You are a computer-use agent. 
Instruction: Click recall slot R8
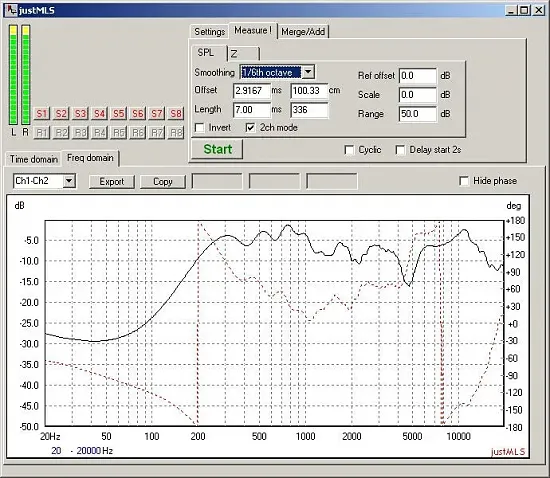[x=176, y=133]
